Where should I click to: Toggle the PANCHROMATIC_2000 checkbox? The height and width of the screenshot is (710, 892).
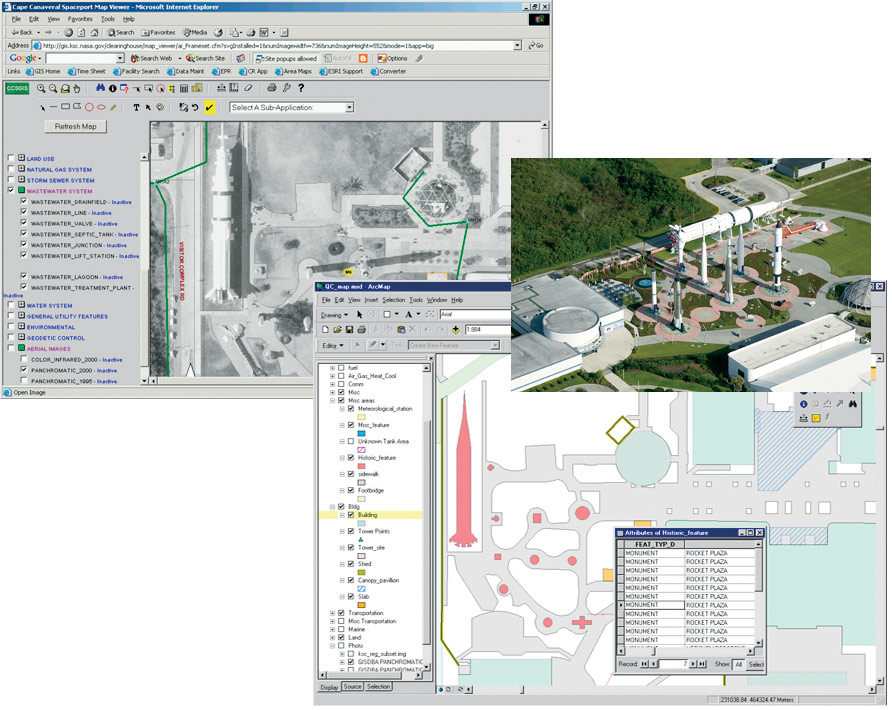23,370
